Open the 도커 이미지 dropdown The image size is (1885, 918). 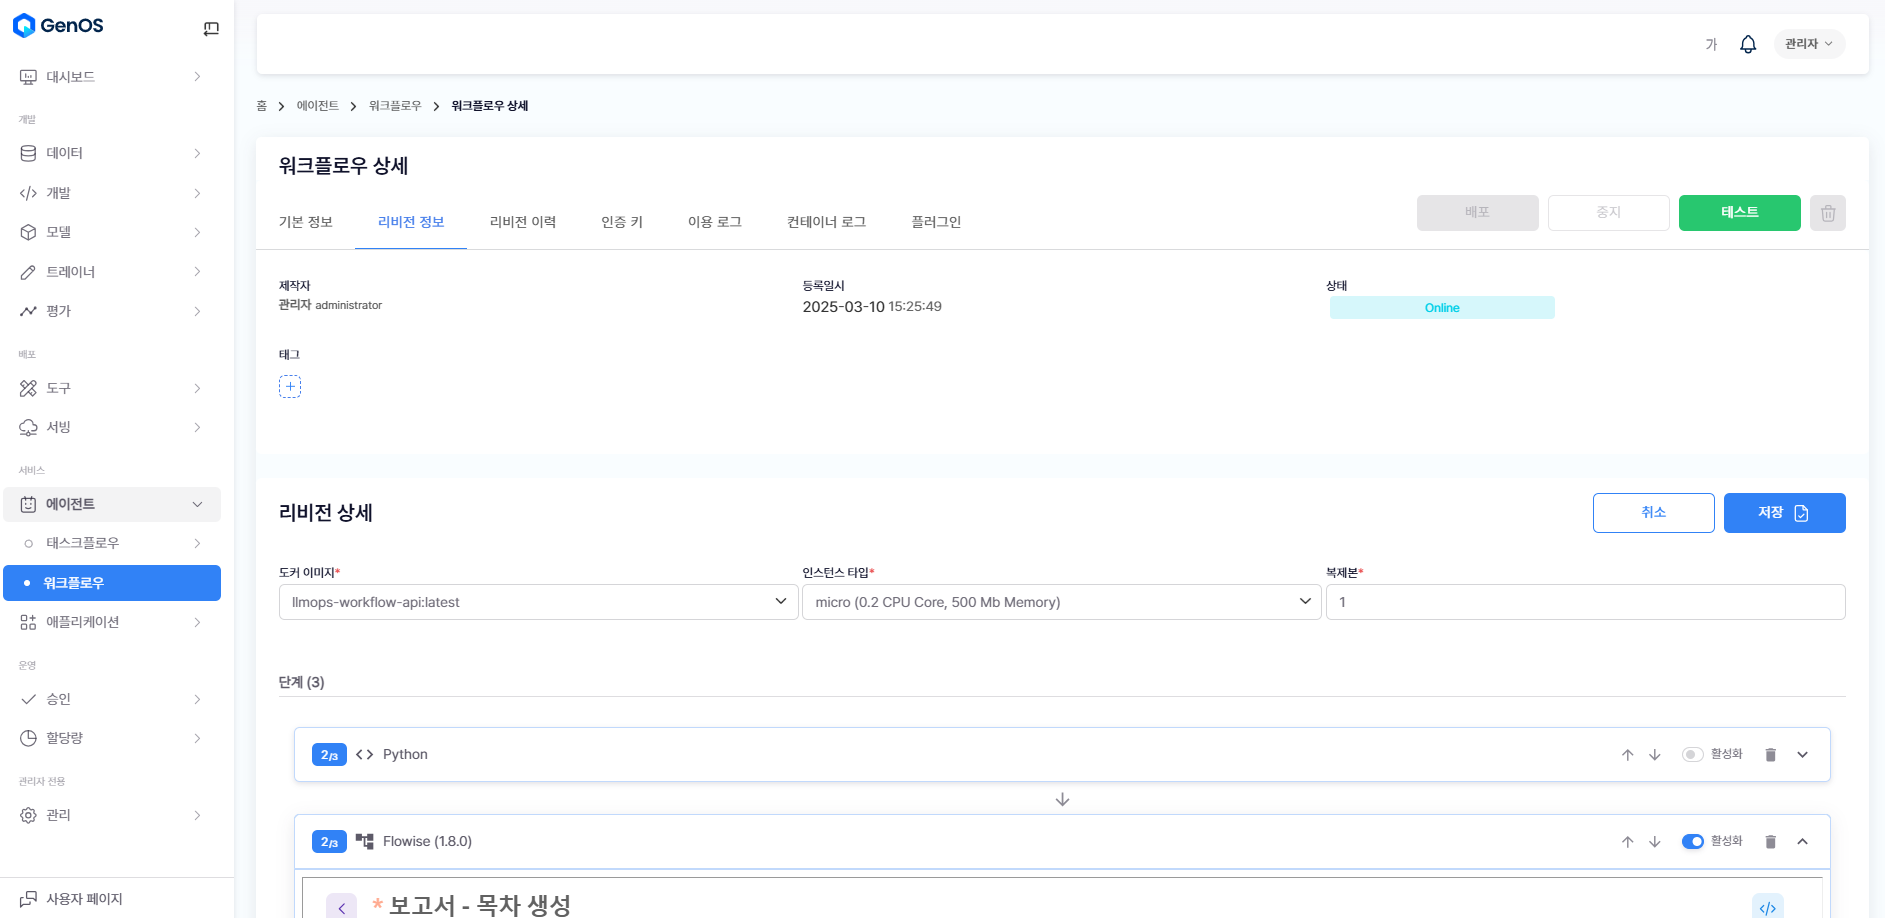point(538,602)
